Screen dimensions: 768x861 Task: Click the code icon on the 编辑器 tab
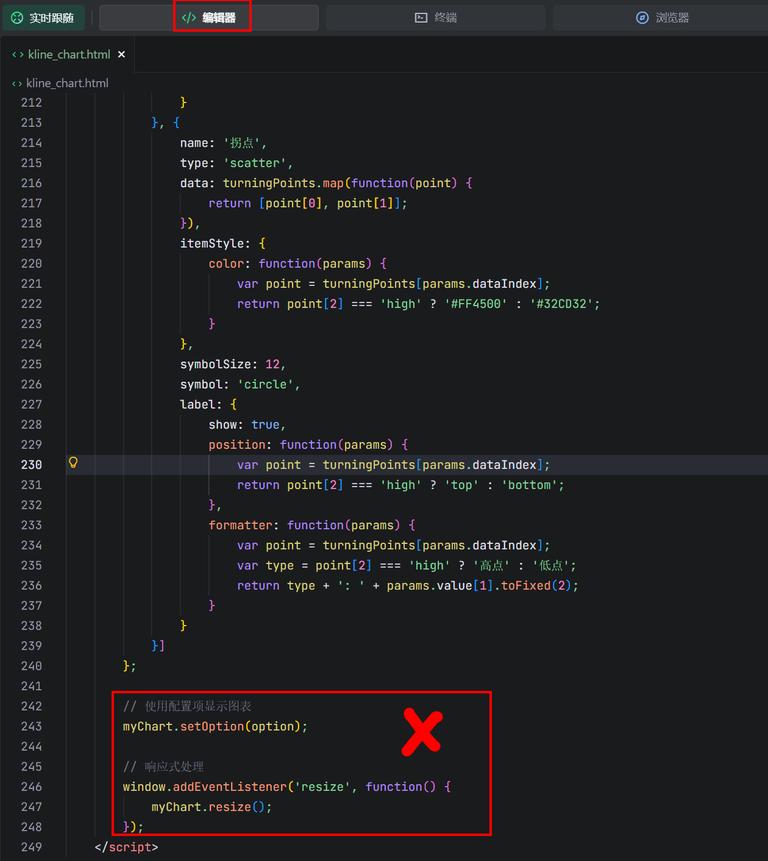pyautogui.click(x=188, y=18)
